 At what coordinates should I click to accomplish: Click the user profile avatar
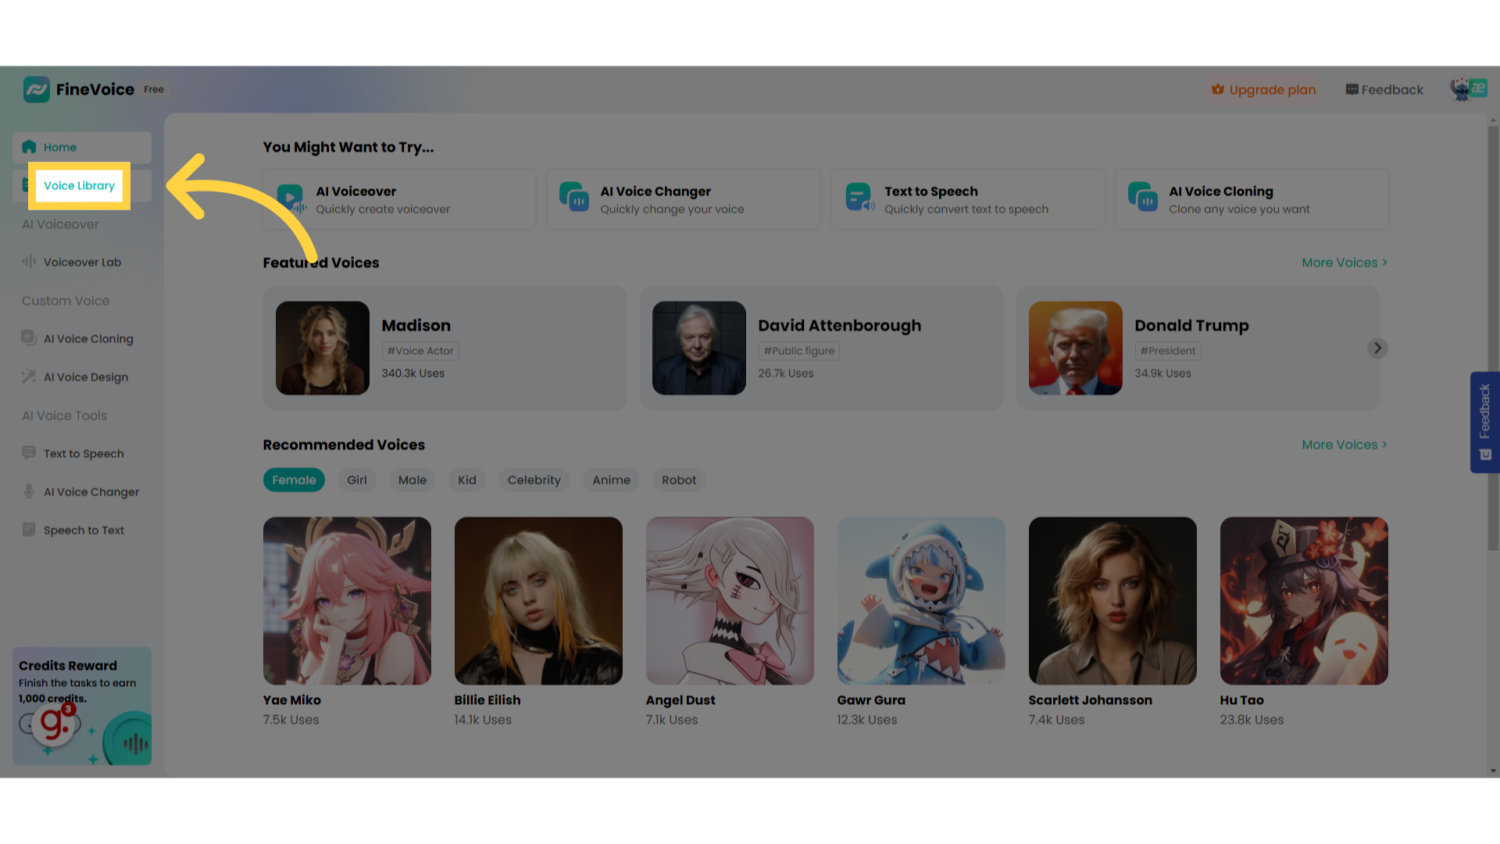coord(1467,89)
